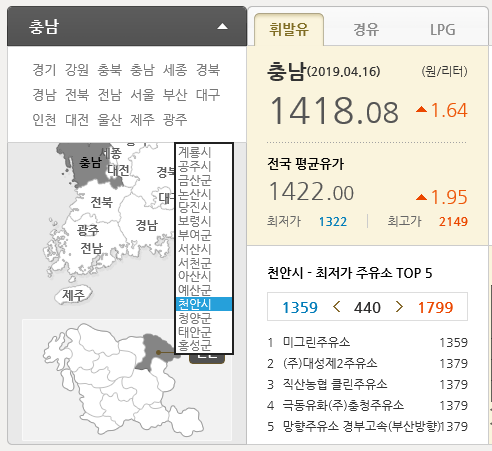Click the 대전 label on the map
Image resolution: width=492 pixels, height=451 pixels.
pos(118,170)
